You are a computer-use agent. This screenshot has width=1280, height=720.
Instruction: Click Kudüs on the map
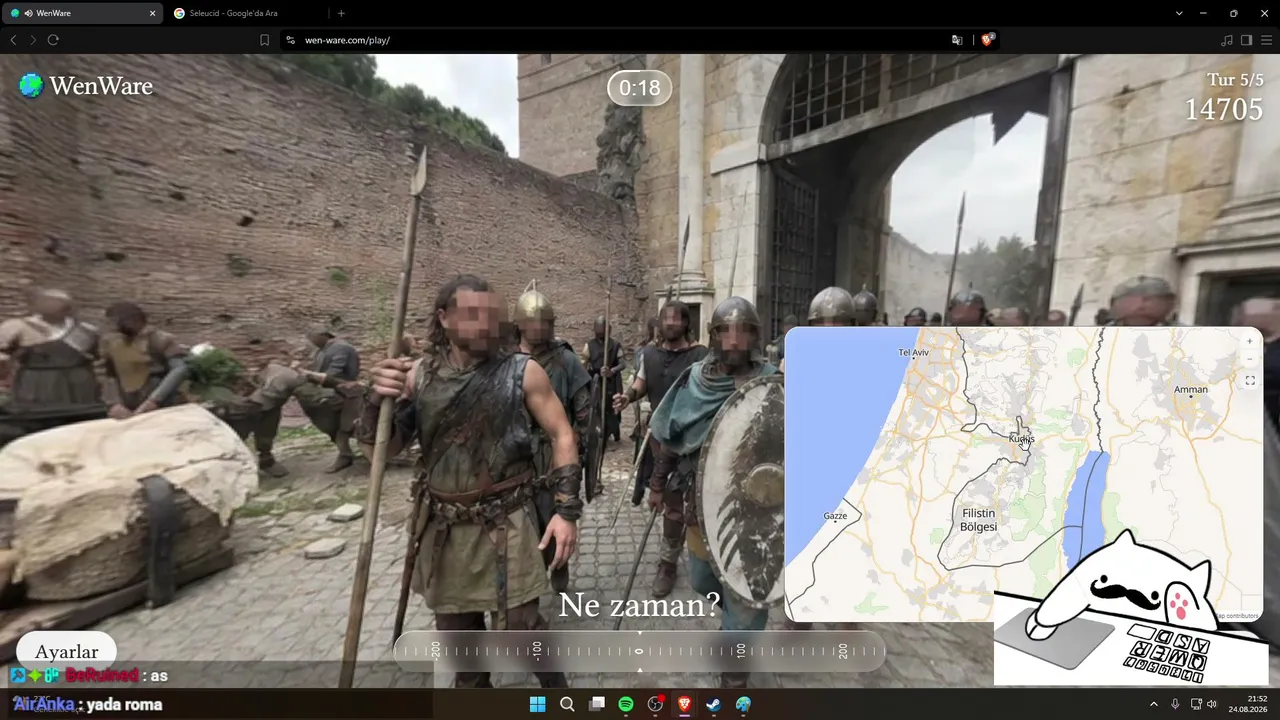coord(1021,439)
